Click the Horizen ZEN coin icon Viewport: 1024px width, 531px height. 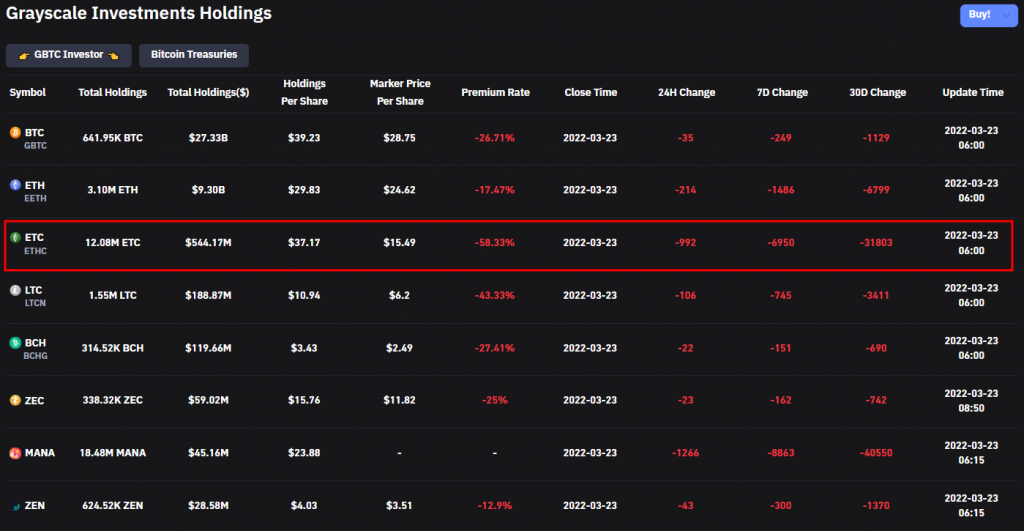pyautogui.click(x=15, y=506)
